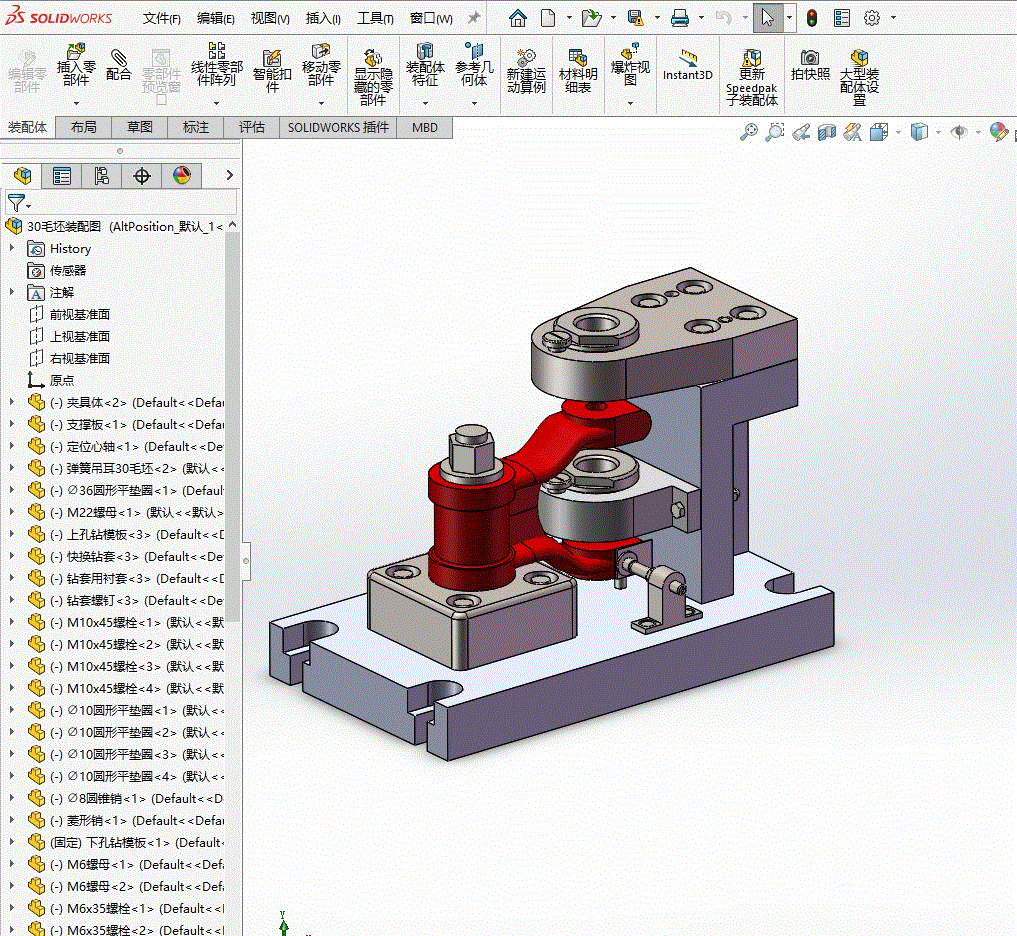This screenshot has width=1017, height=936.
Task: Expand the 注解 (Annotations) node
Action: click(12, 292)
